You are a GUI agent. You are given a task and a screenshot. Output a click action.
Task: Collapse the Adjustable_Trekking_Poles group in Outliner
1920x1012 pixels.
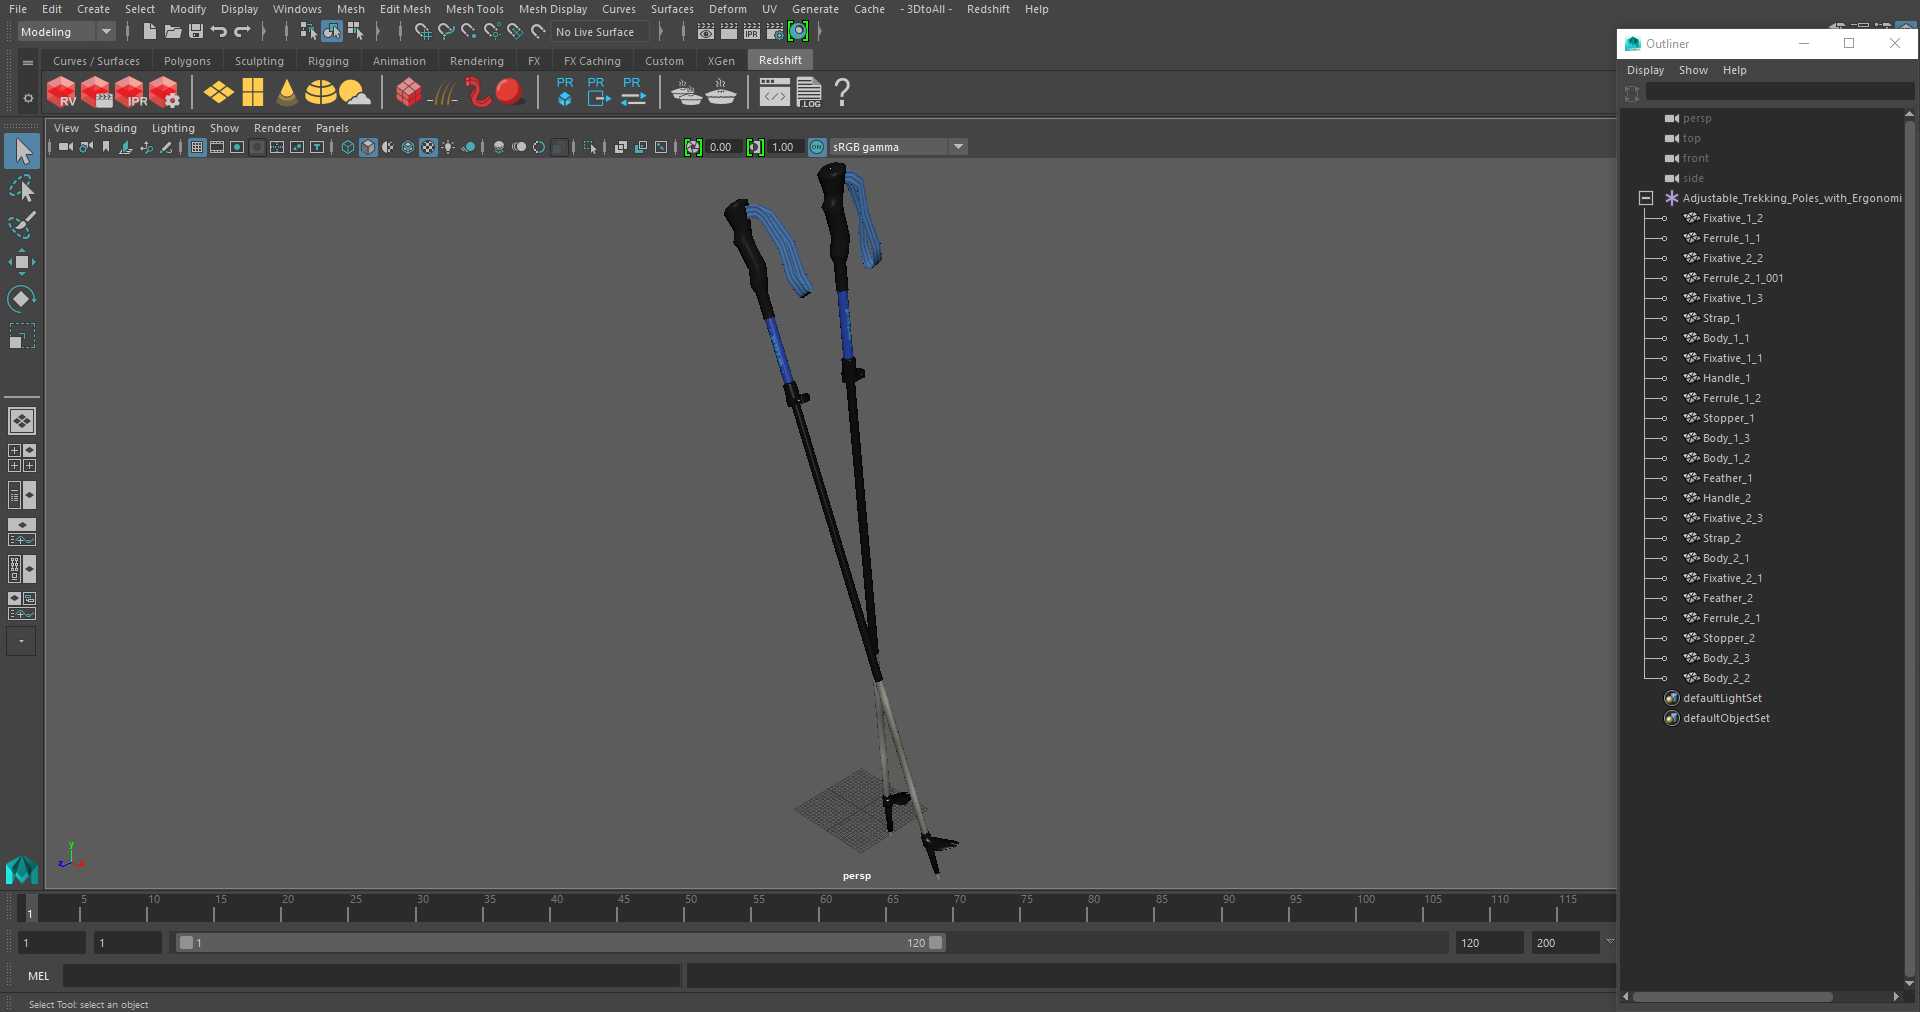pos(1646,198)
